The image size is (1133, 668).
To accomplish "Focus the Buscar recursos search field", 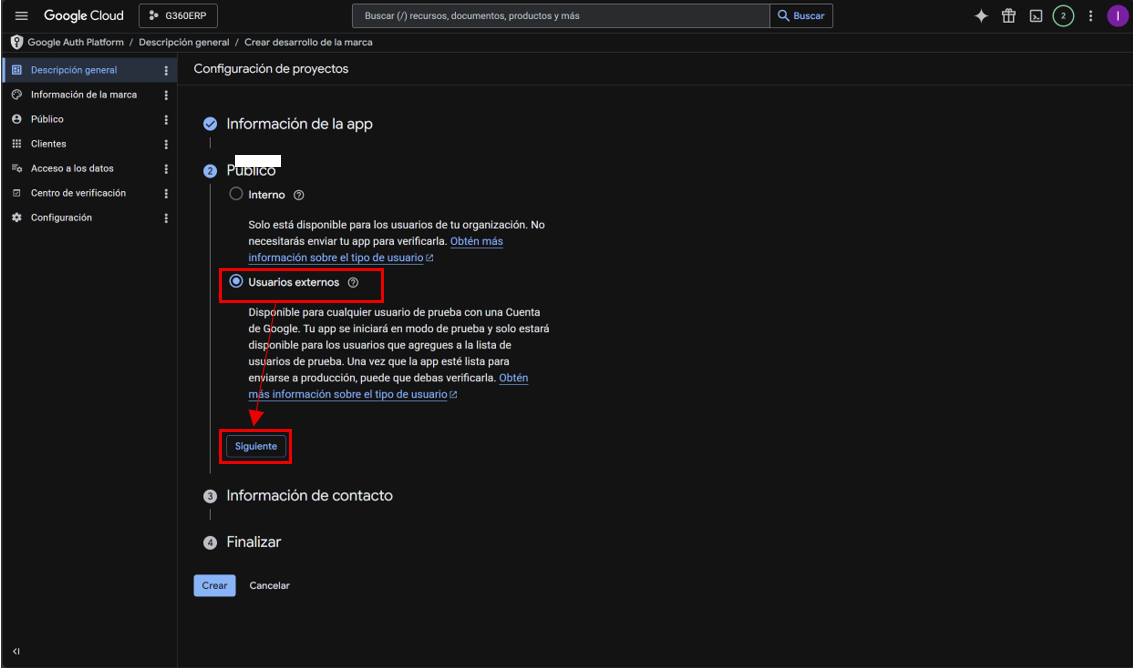I will [561, 16].
